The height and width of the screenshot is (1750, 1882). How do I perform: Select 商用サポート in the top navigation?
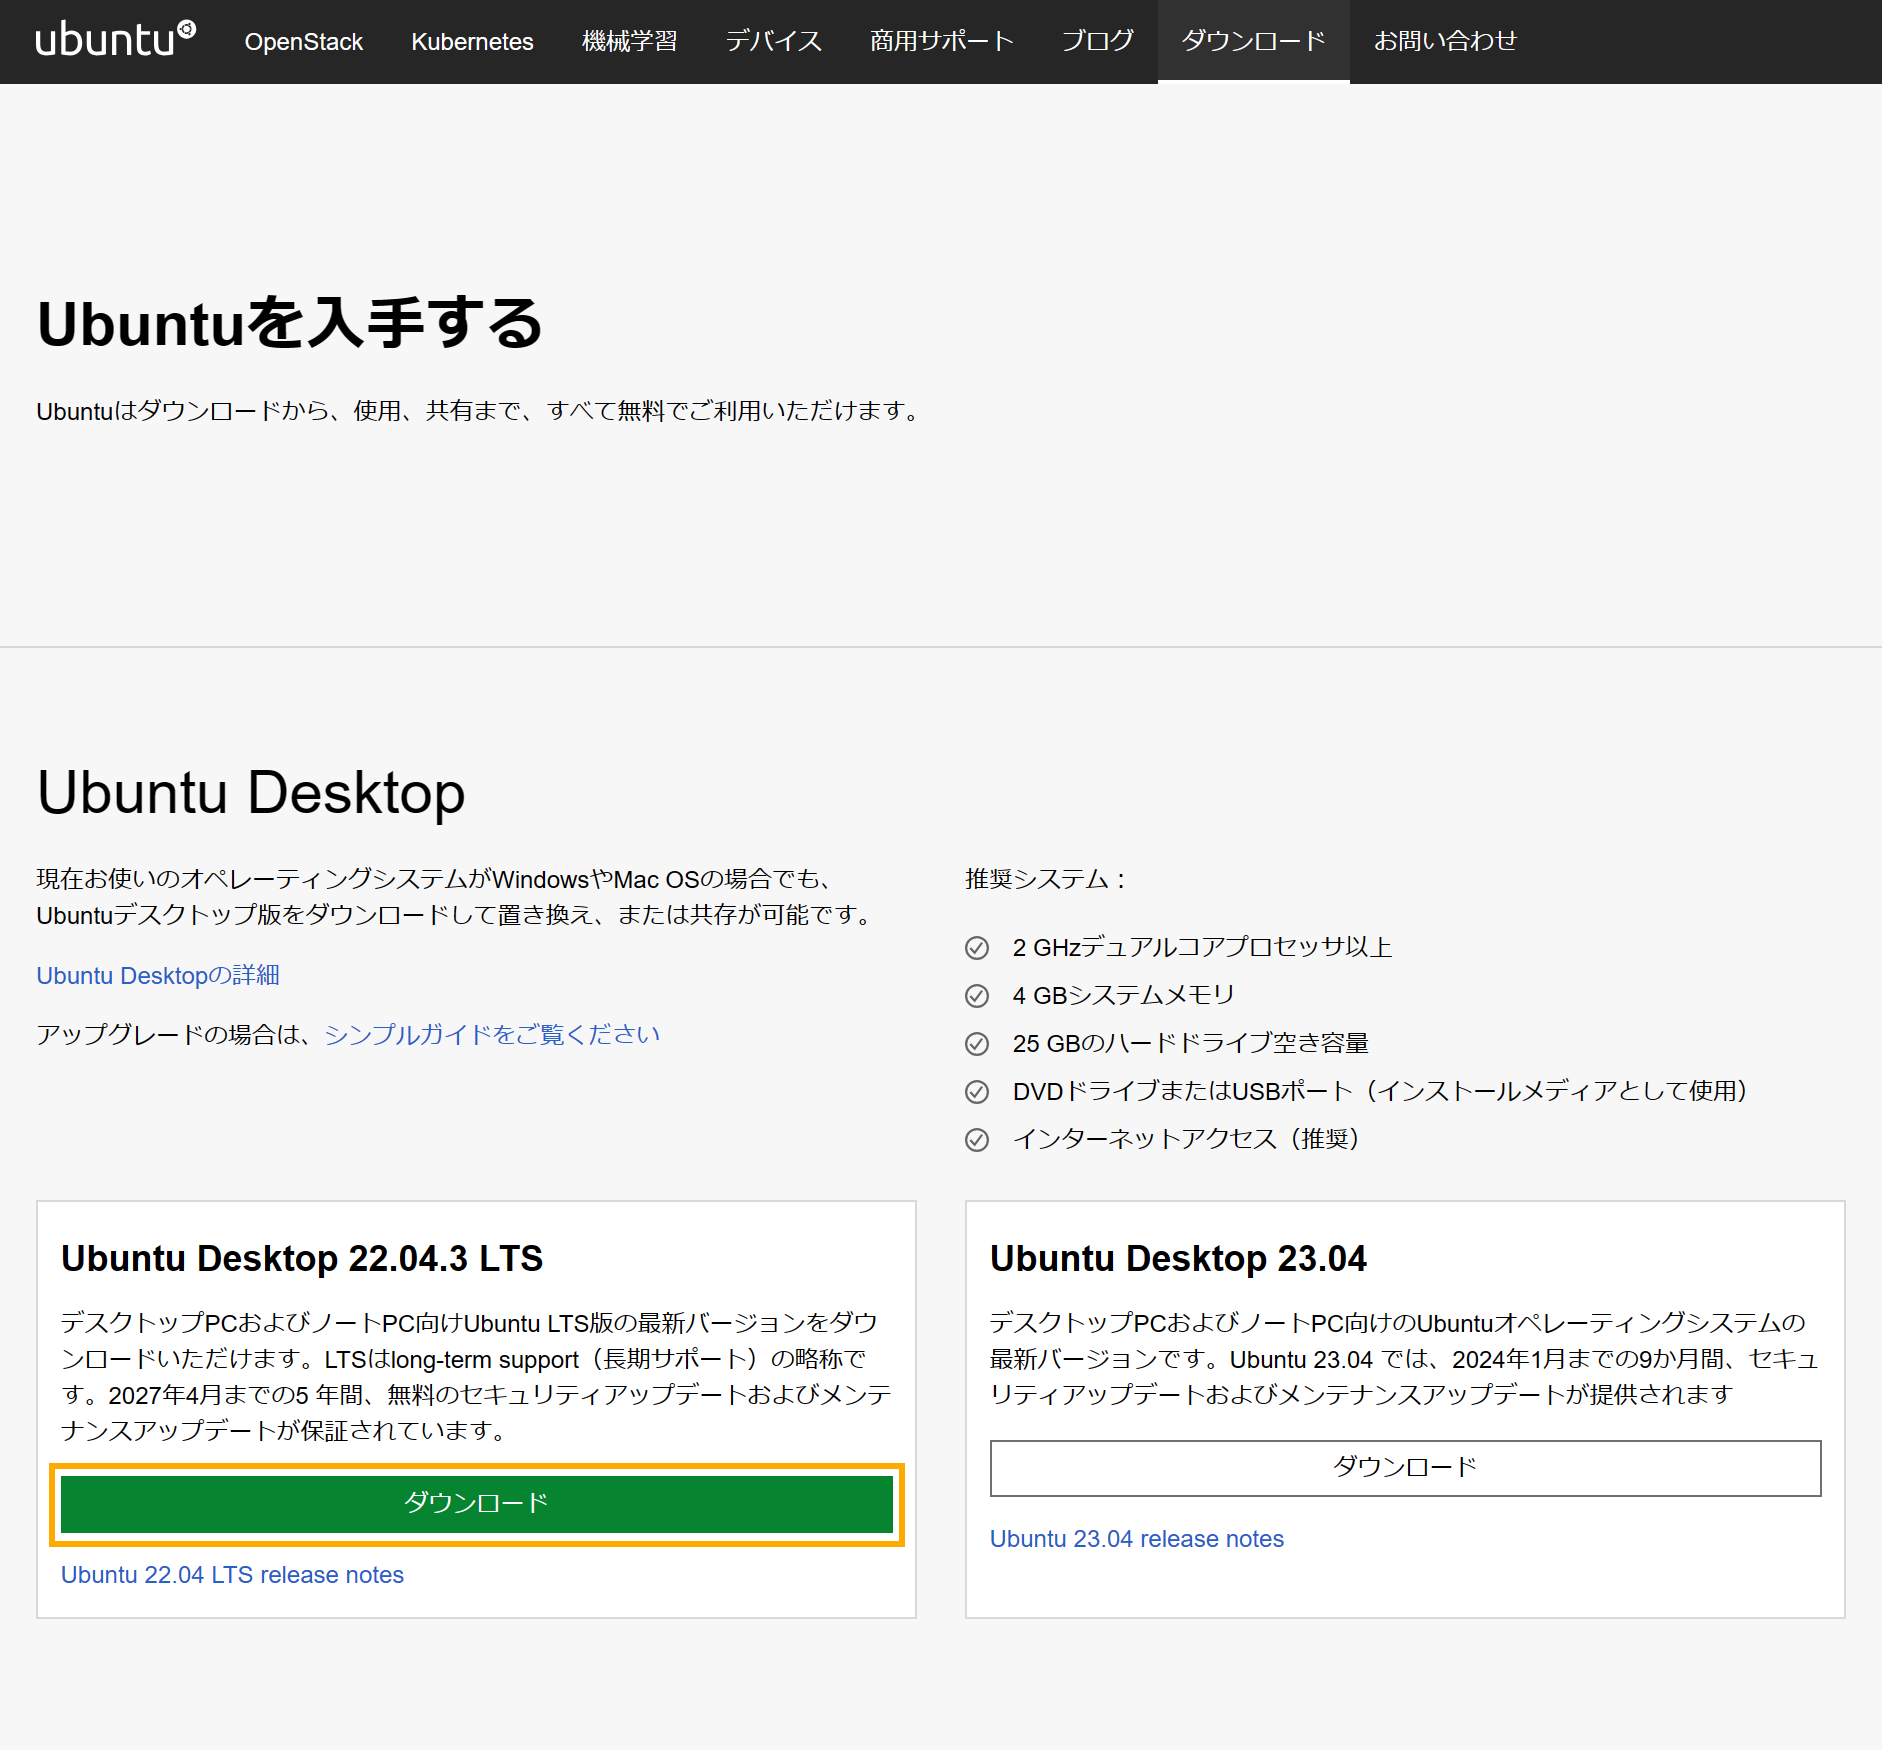pos(942,41)
